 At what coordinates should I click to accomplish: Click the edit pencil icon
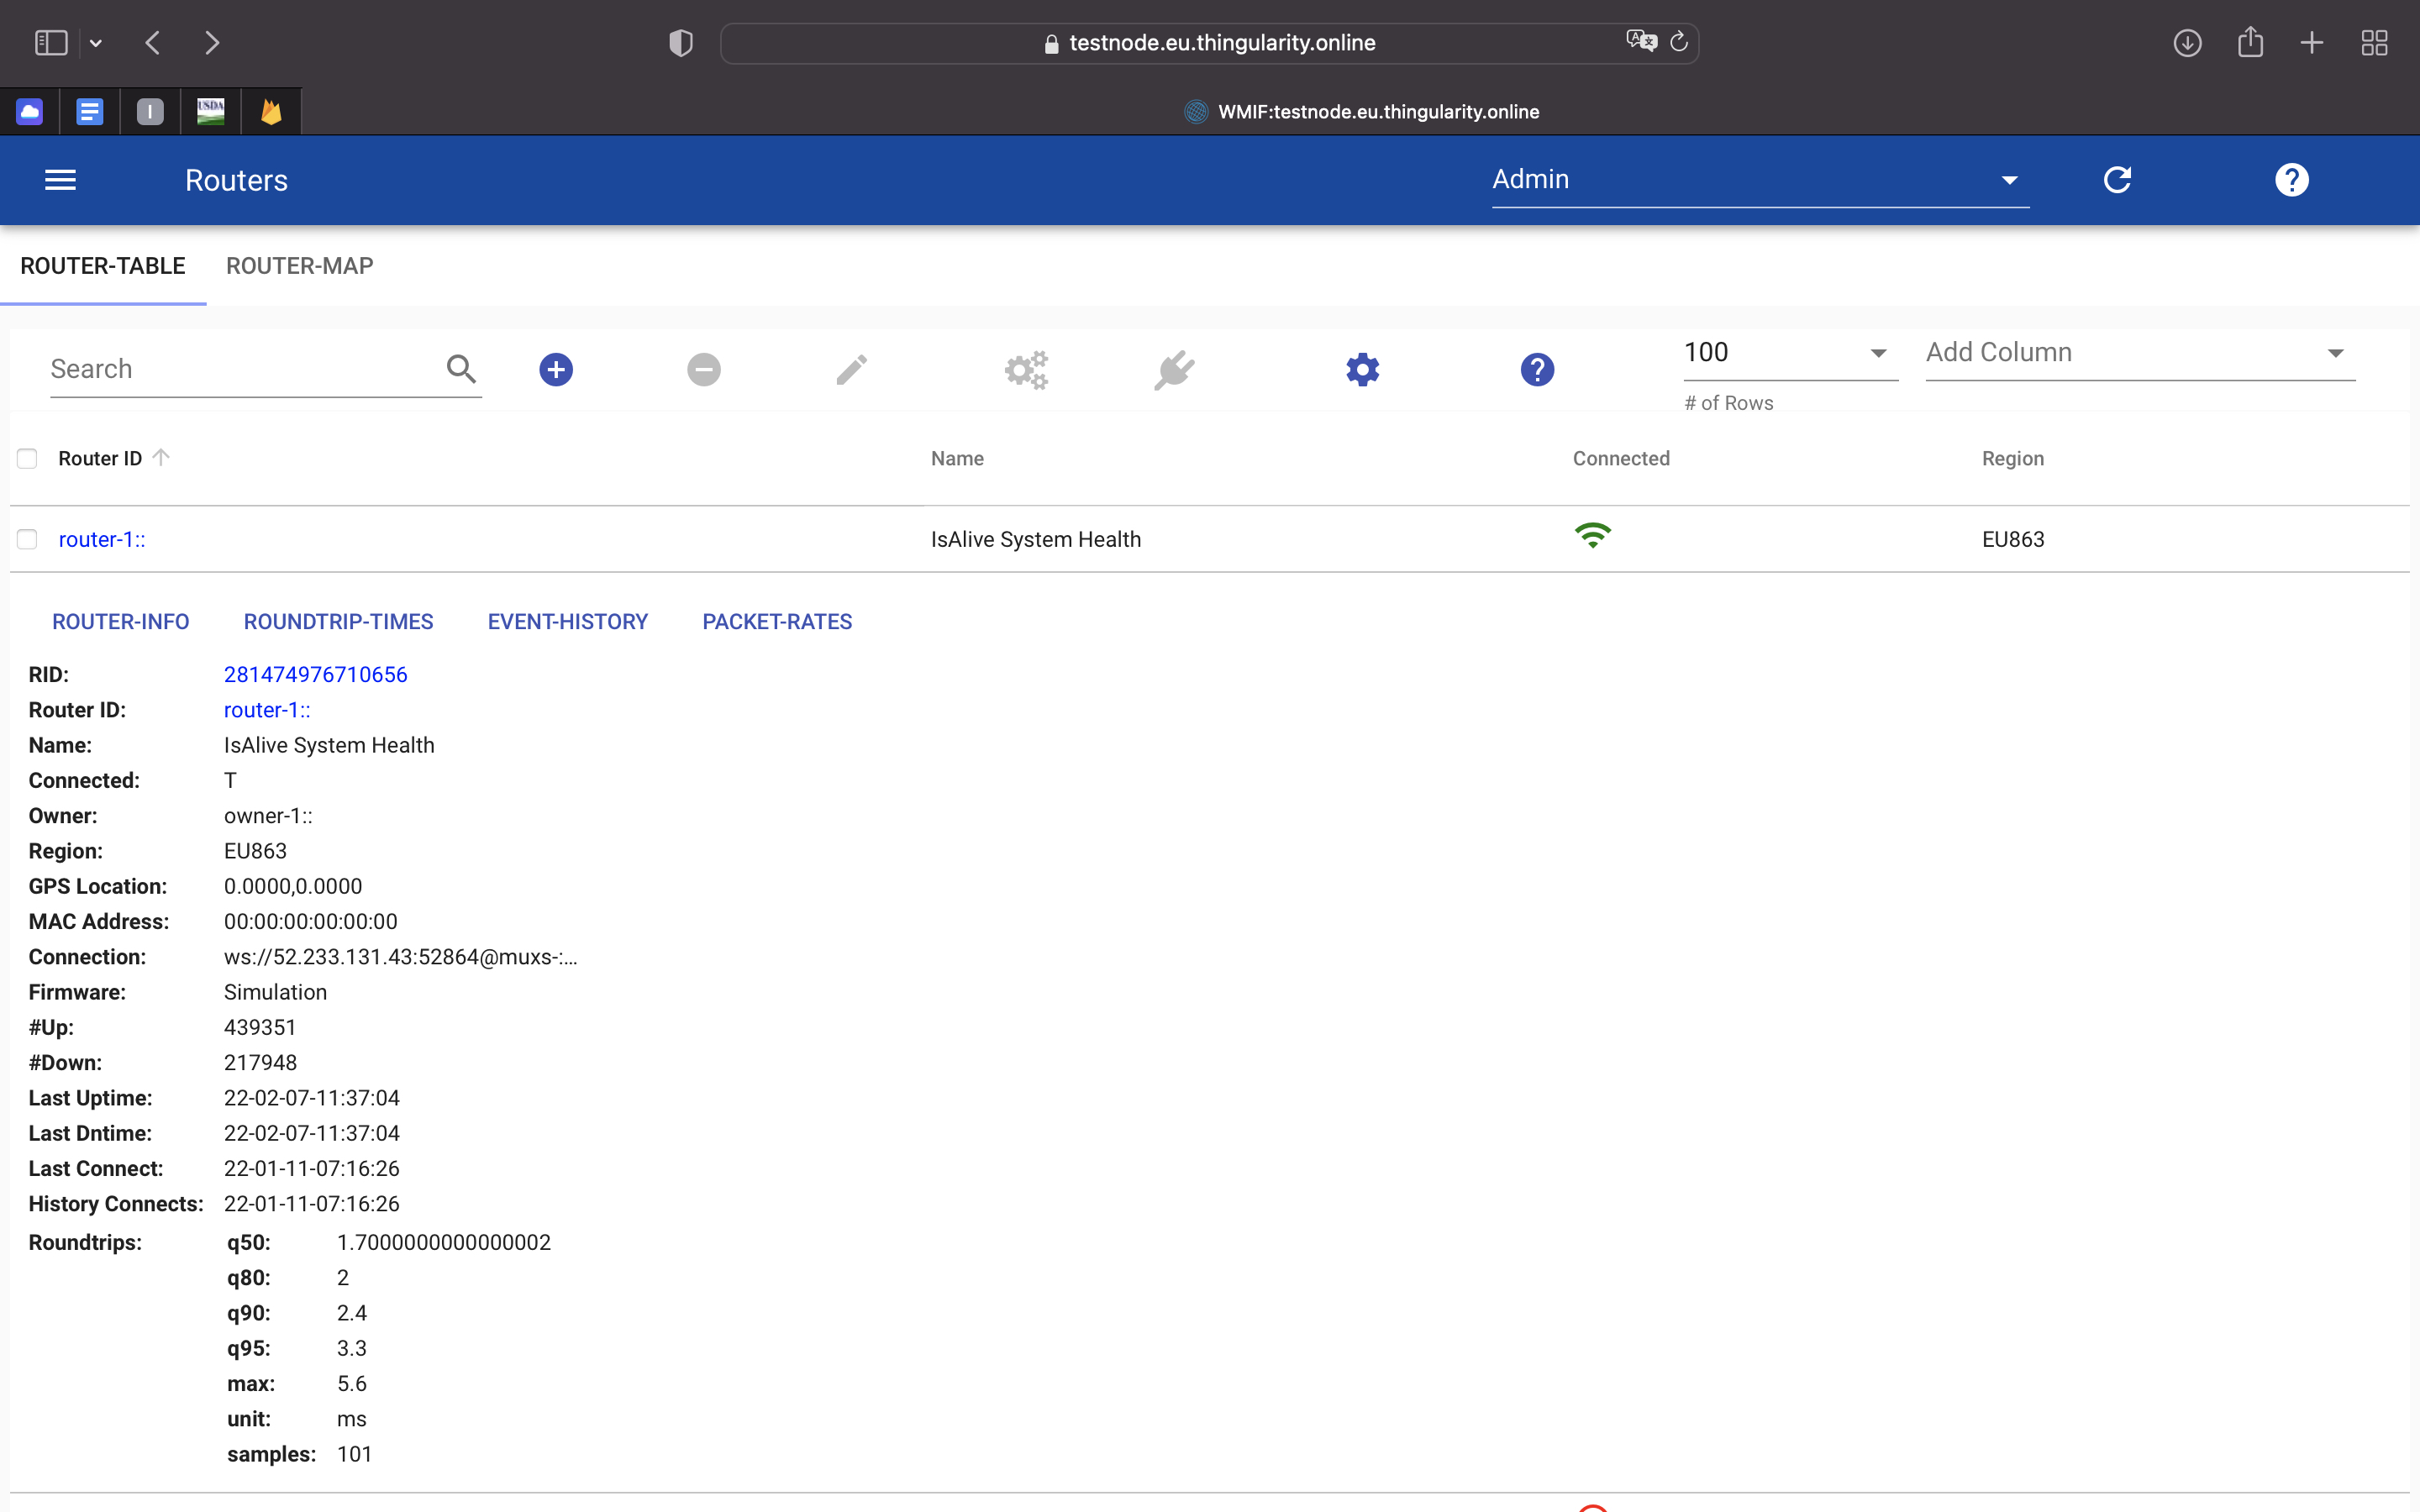tap(851, 369)
